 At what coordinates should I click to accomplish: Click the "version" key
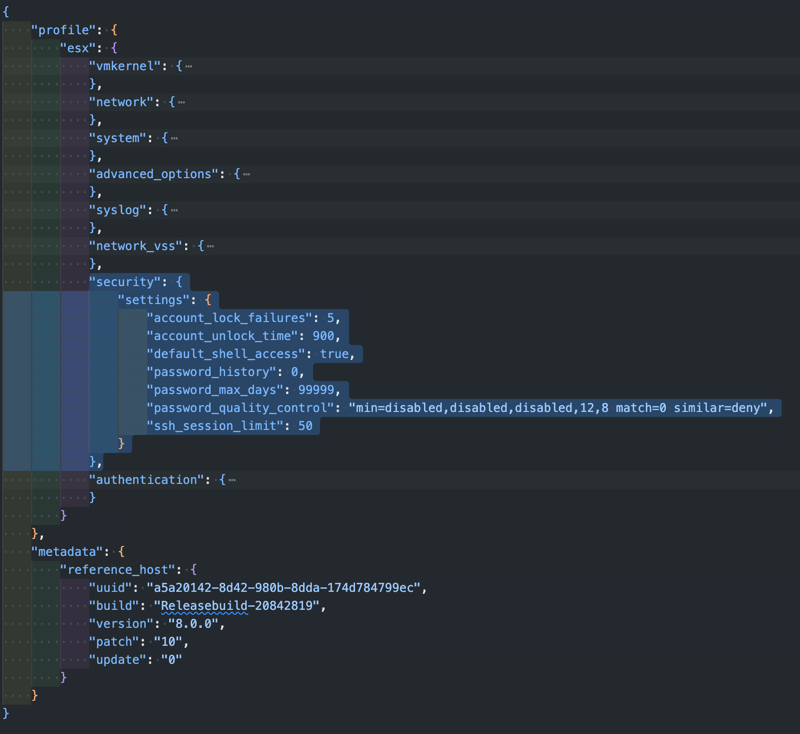[x=121, y=624]
